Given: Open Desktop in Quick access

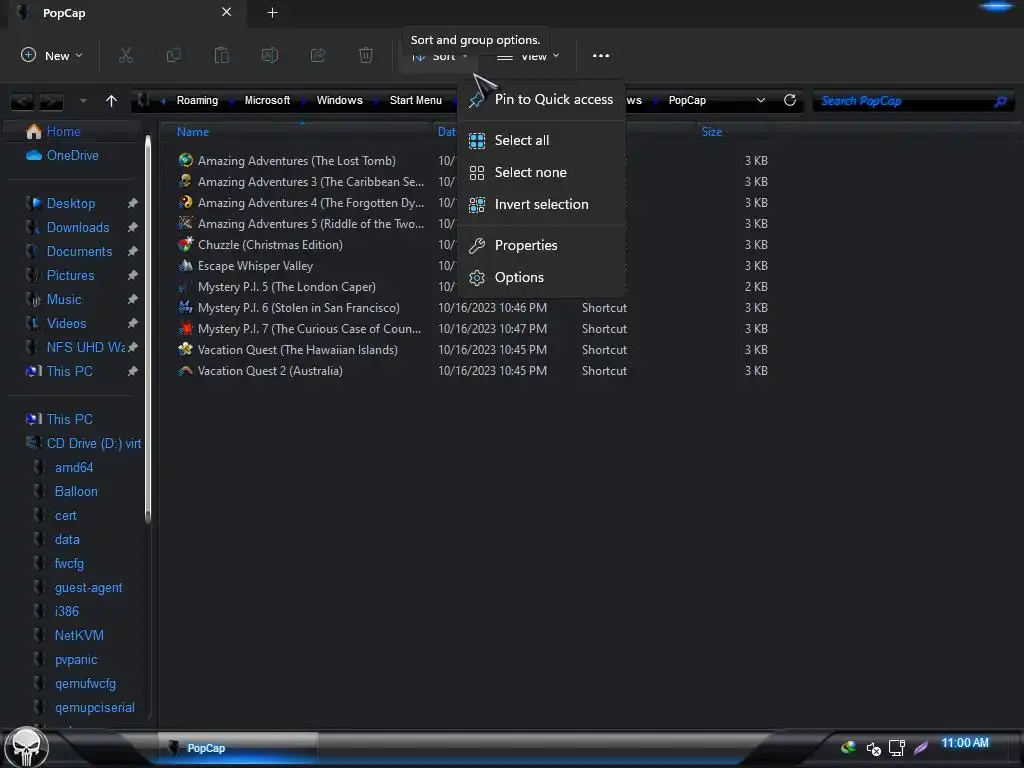Looking at the screenshot, I should coord(71,203).
